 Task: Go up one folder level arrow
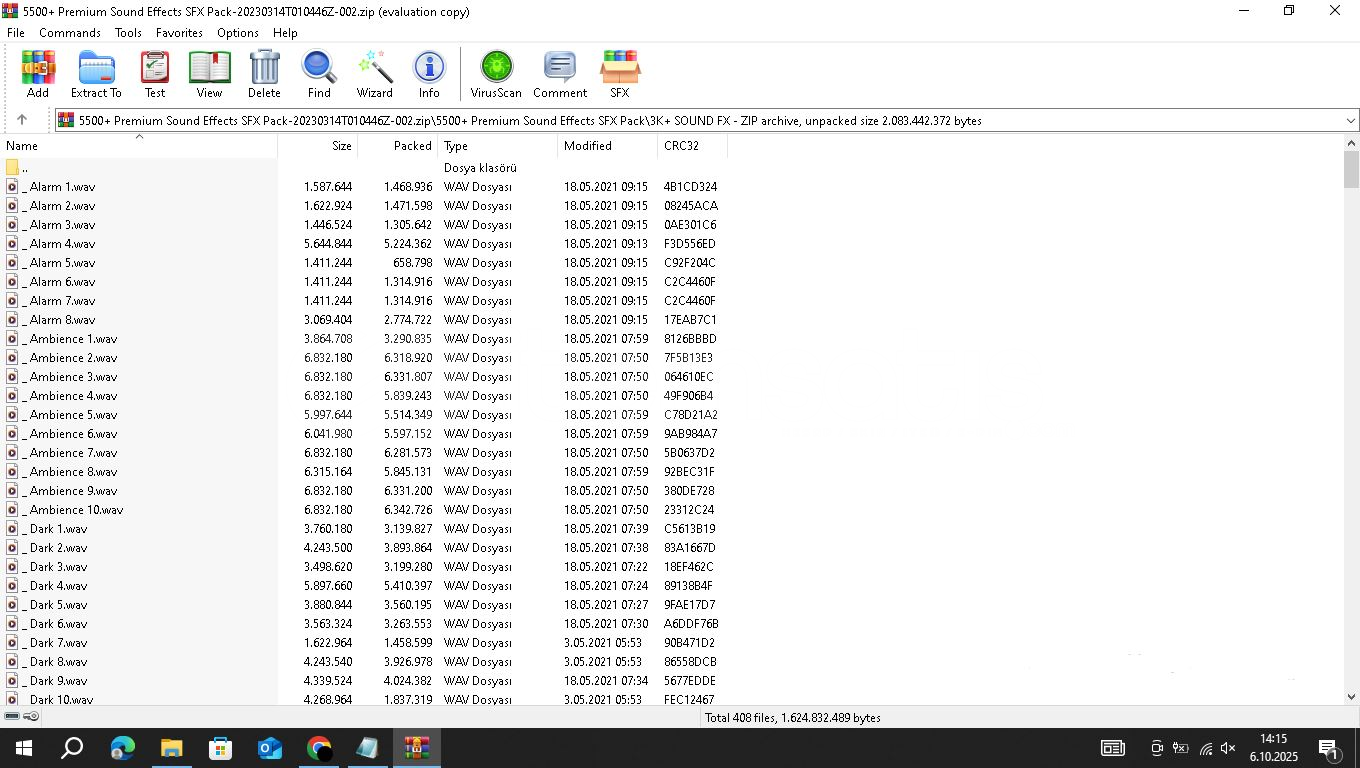(22, 120)
